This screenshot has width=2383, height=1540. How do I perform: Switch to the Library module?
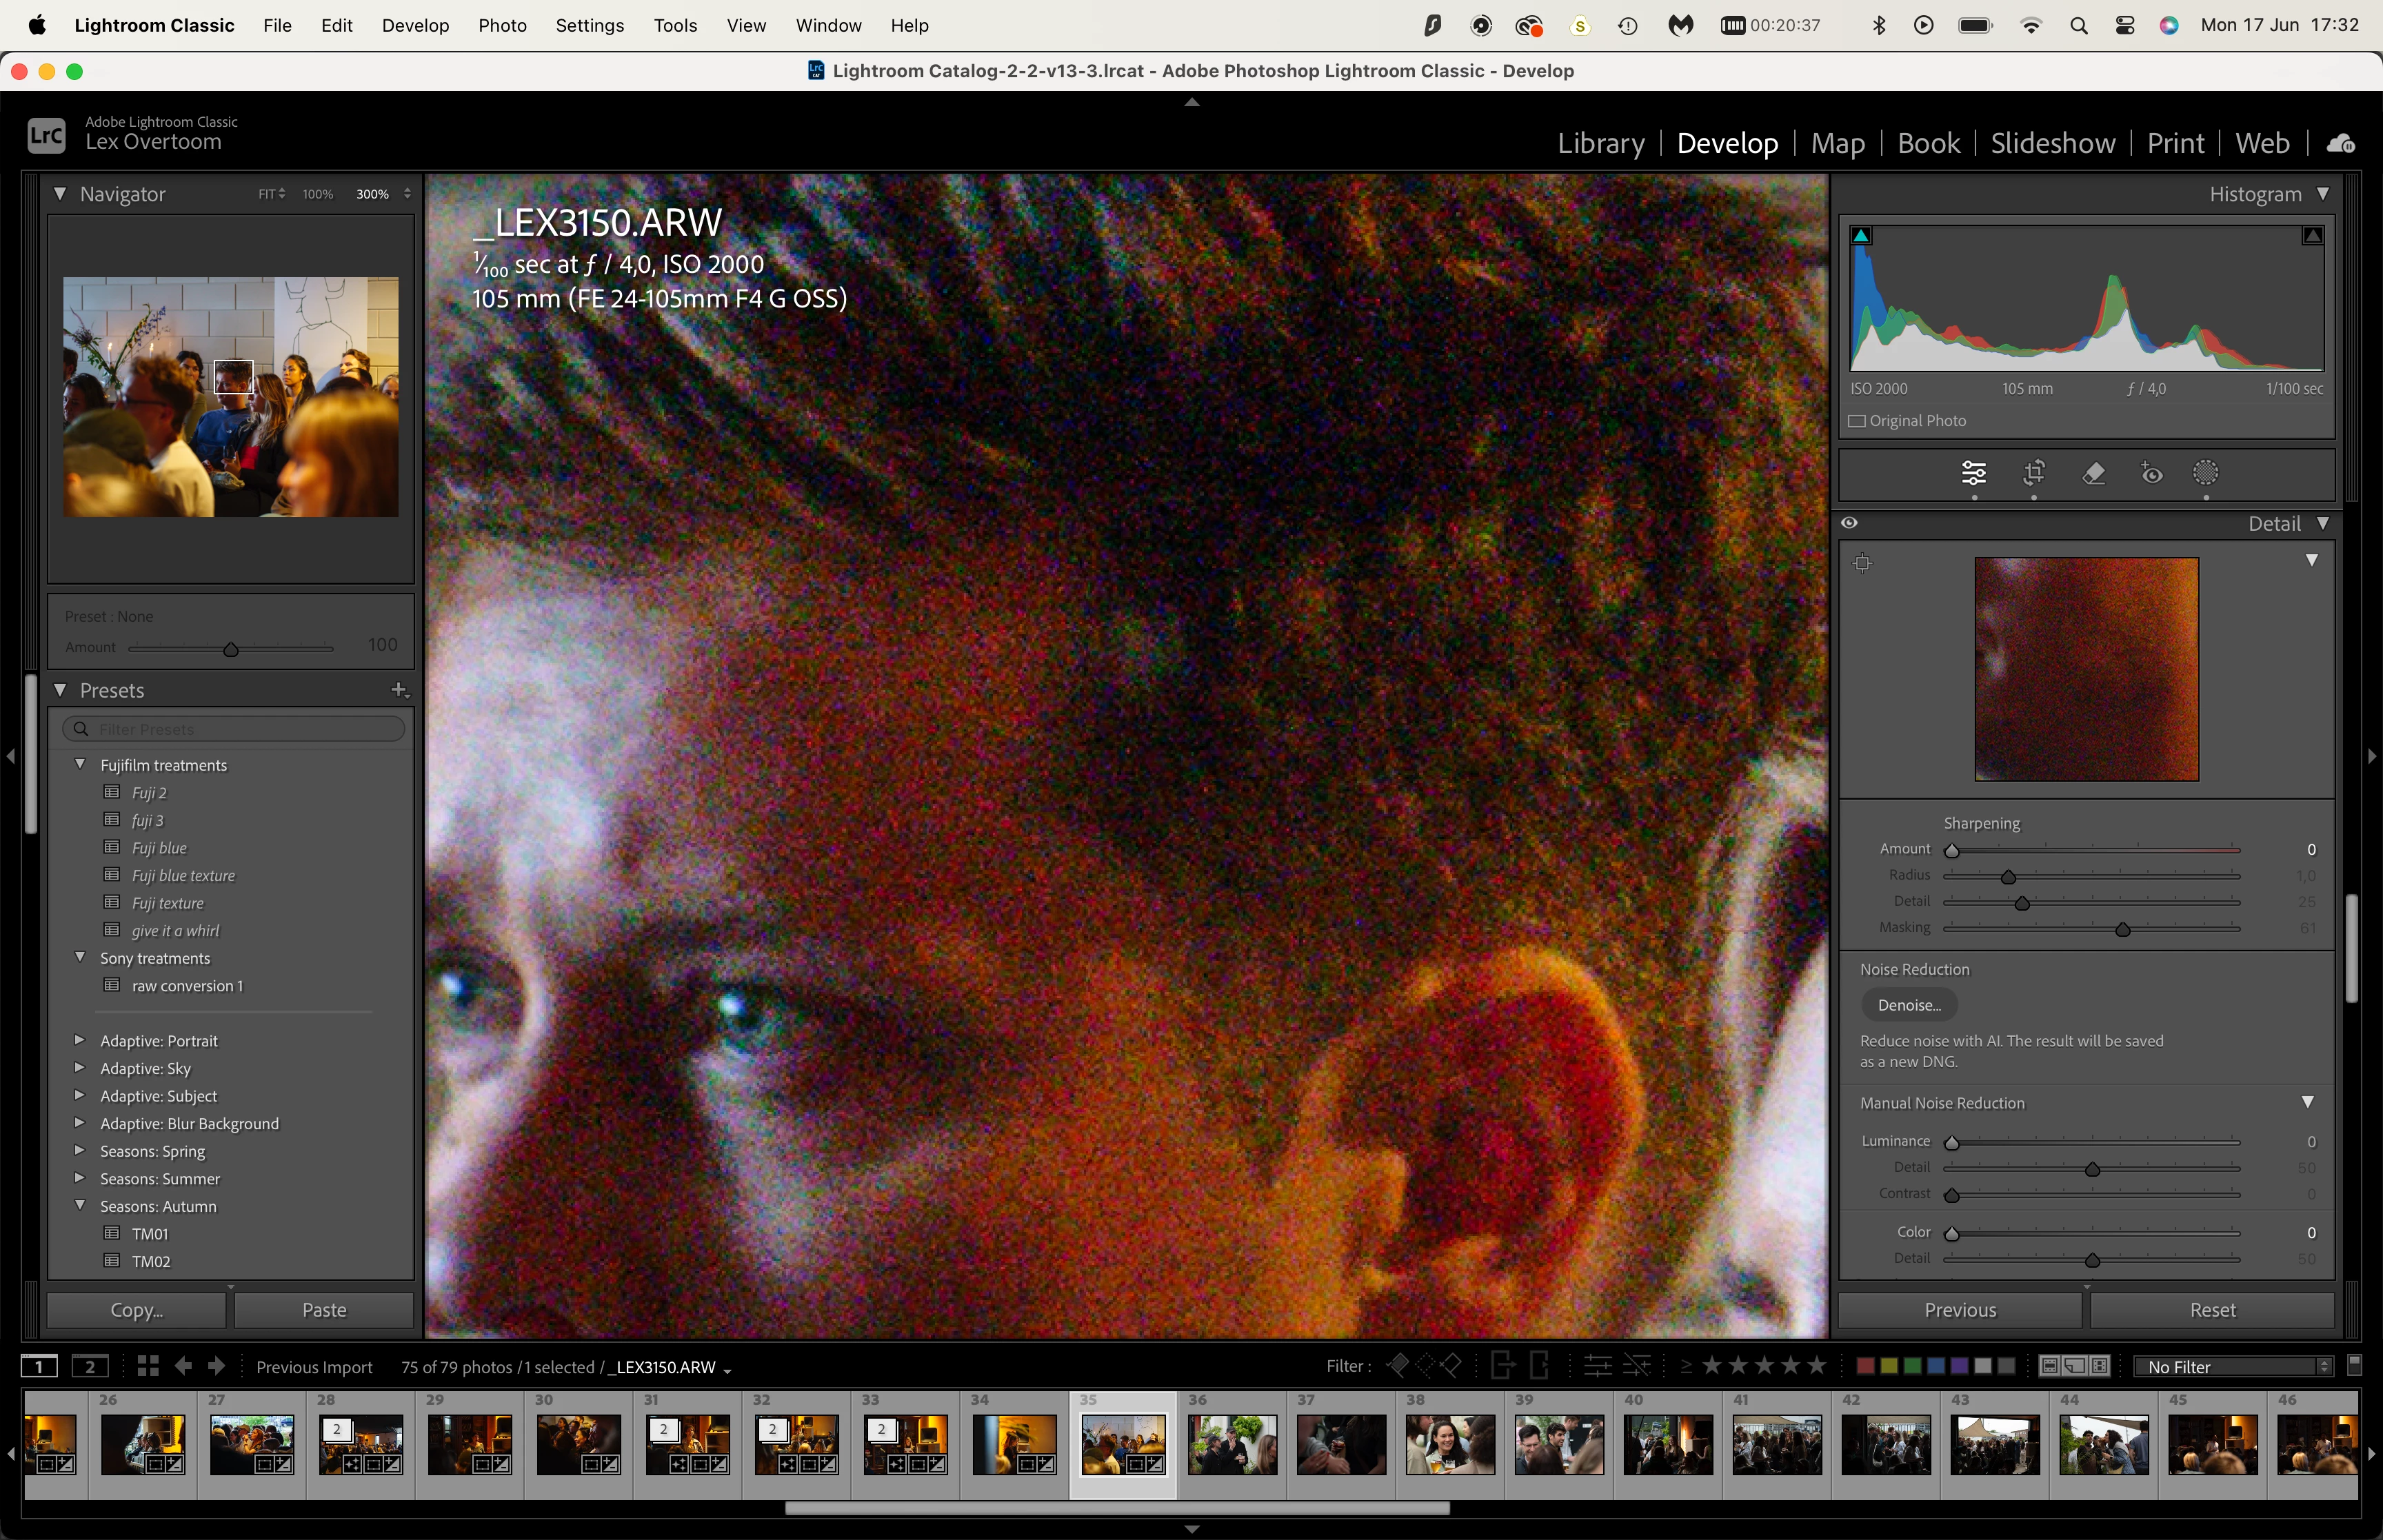pyautogui.click(x=1600, y=144)
